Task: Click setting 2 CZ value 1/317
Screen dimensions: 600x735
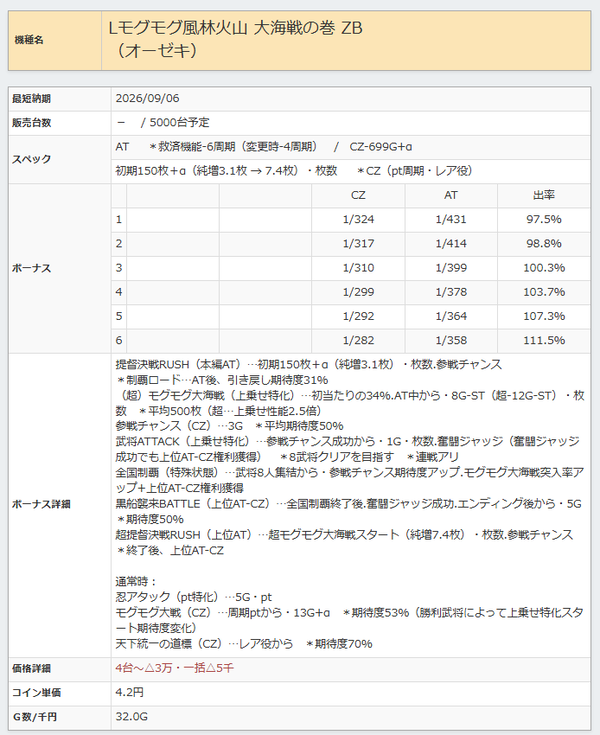Action: tap(358, 244)
